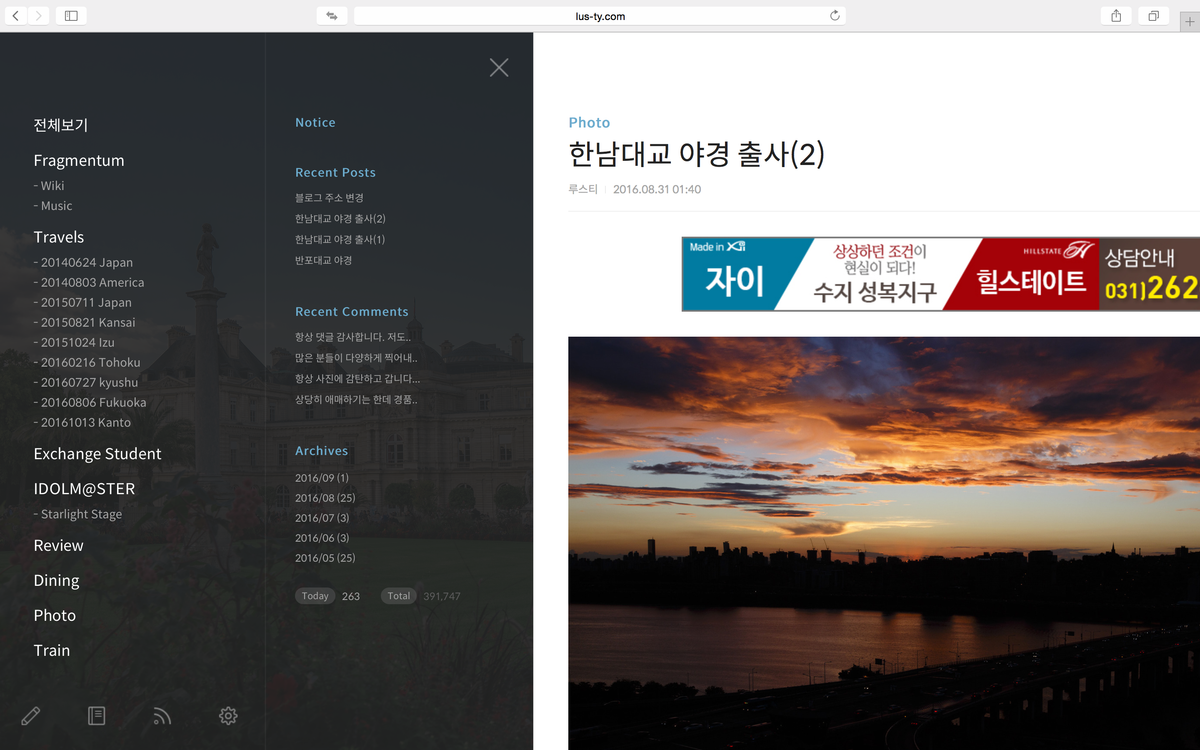The height and width of the screenshot is (750, 1200).
Task: Go back with Safari's back arrow
Action: (16, 16)
